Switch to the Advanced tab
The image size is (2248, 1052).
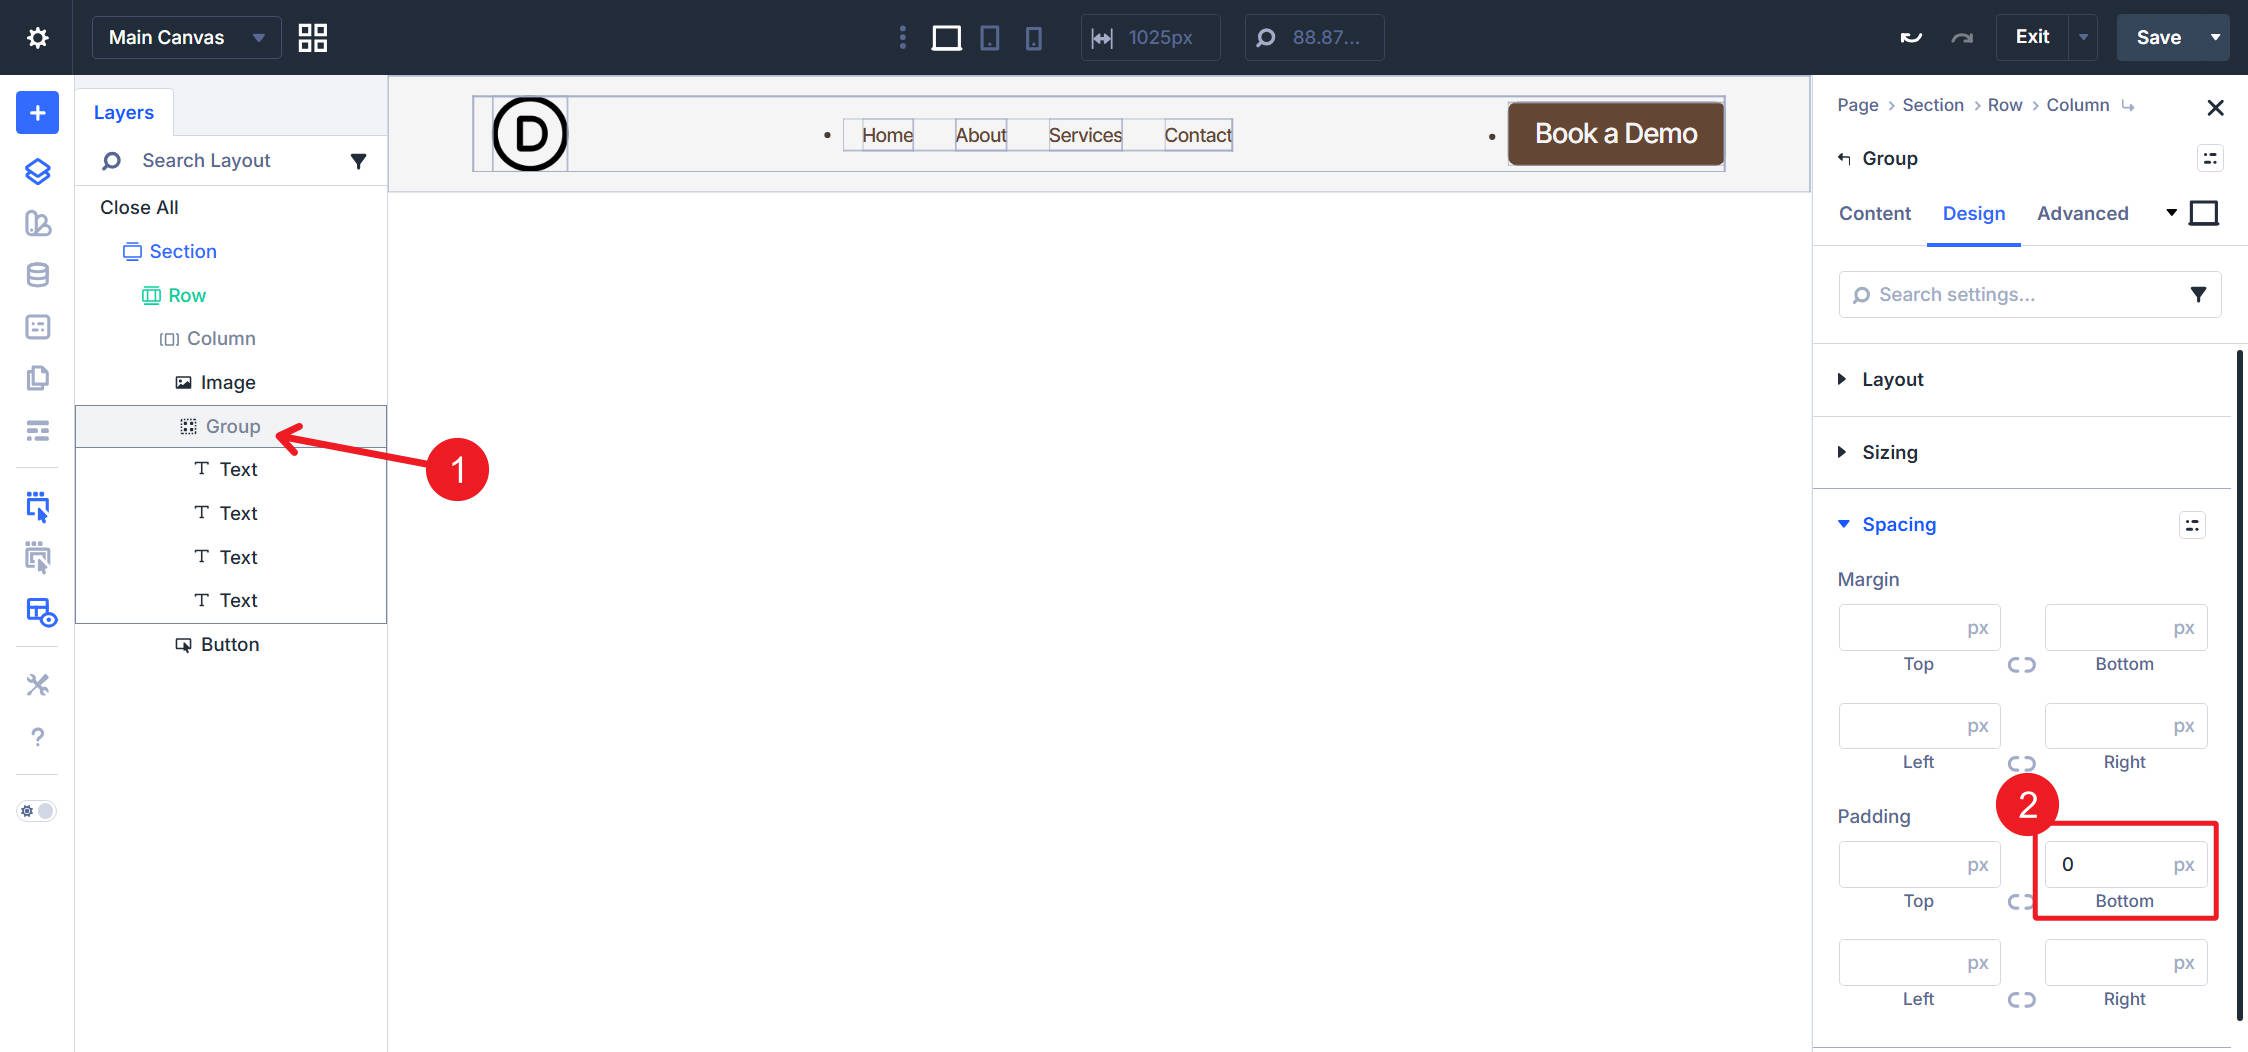pyautogui.click(x=2082, y=213)
